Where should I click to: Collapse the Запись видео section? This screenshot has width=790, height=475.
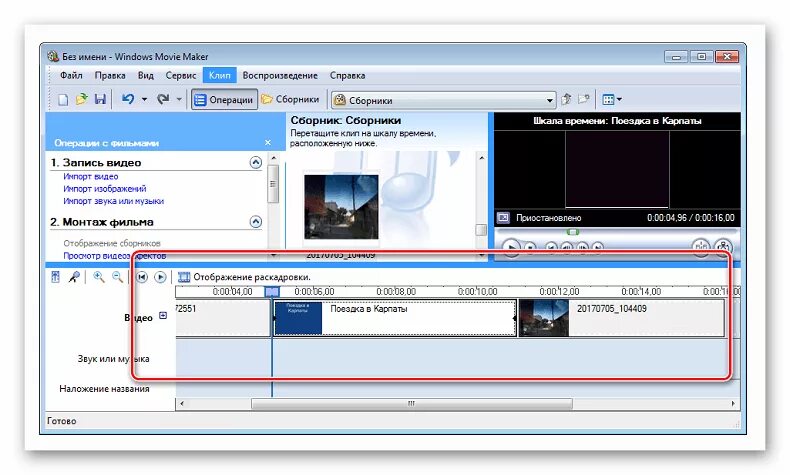click(256, 163)
